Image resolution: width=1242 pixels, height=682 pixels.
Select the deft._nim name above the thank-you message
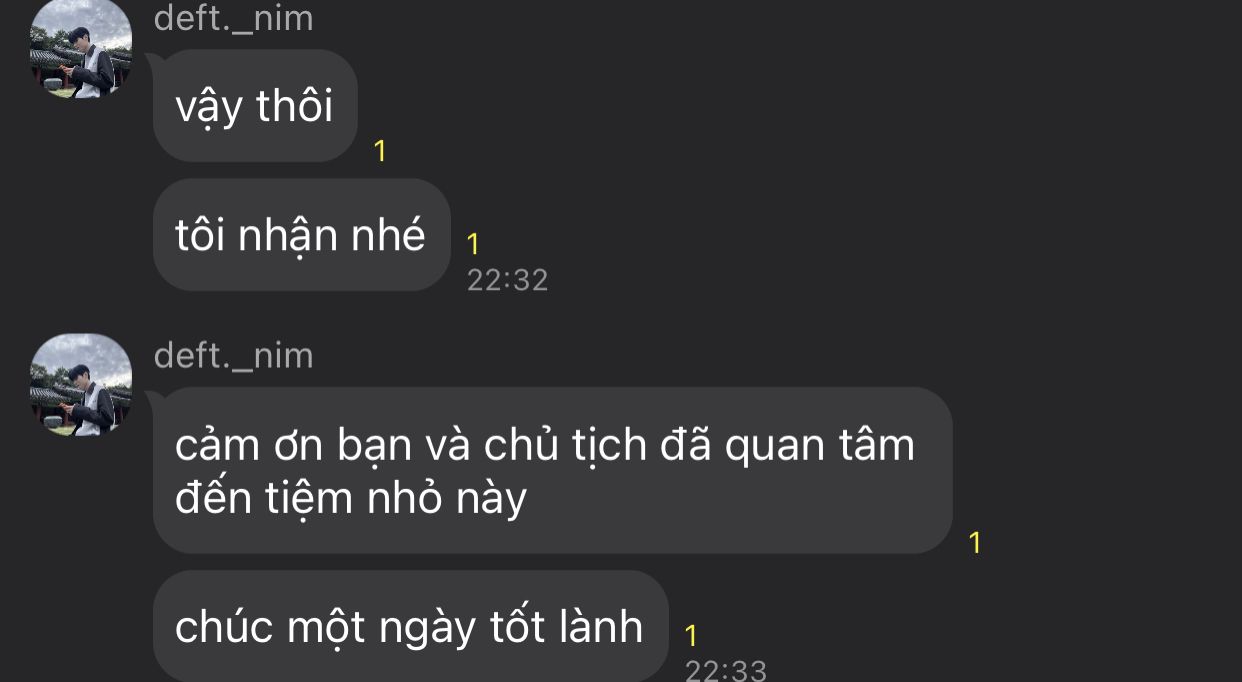tap(233, 355)
